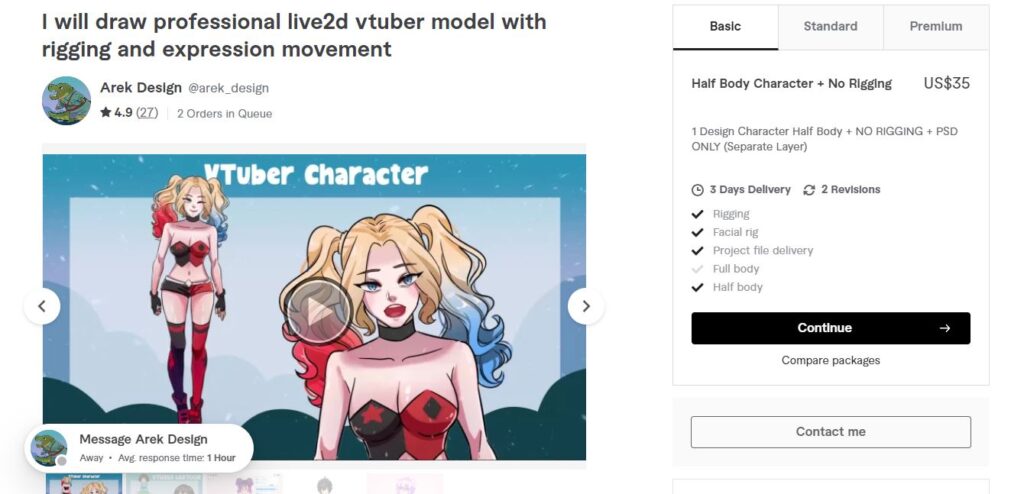Click the Arek Design profile avatar
The width and height of the screenshot is (1024, 494).
tap(67, 101)
